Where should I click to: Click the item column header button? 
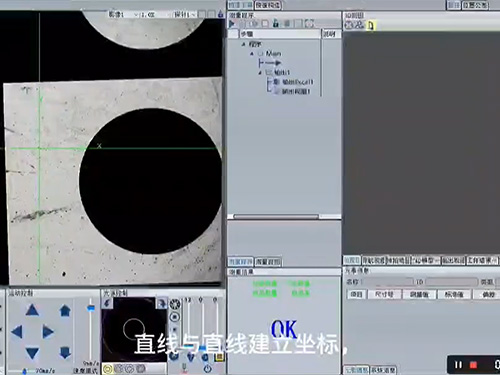(357, 294)
